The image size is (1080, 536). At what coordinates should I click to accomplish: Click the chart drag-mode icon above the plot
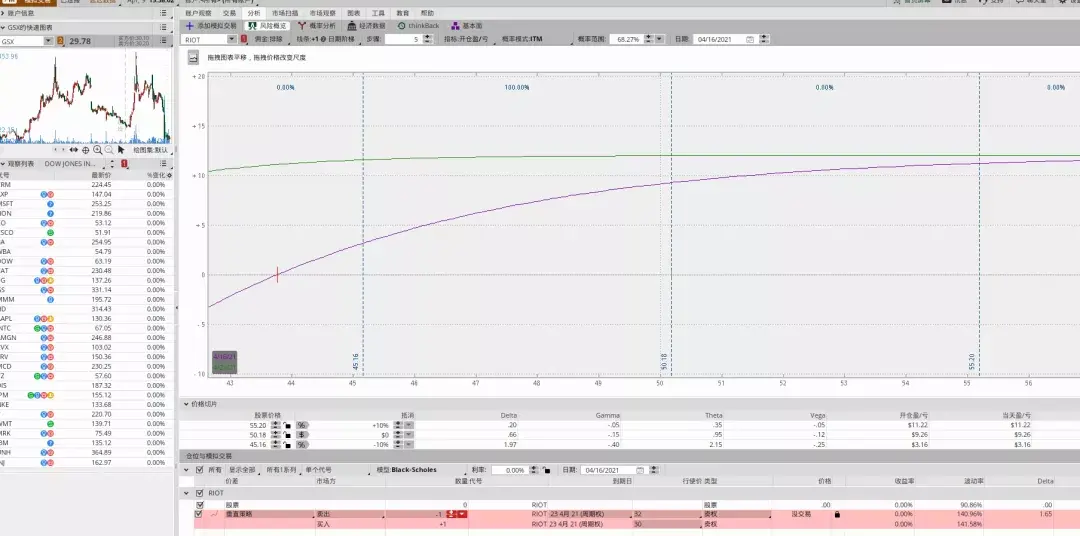point(194,57)
